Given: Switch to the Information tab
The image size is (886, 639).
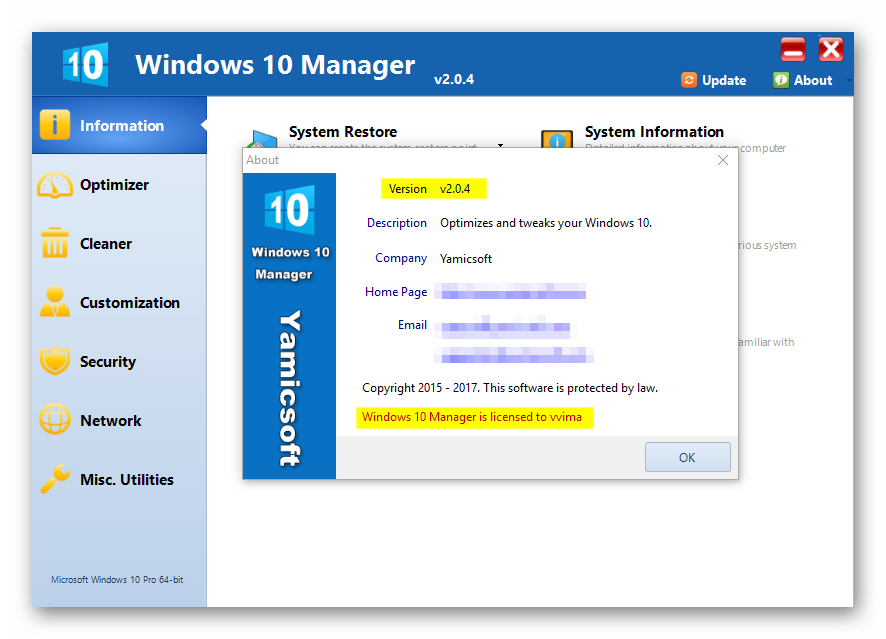Looking at the screenshot, I should 119,125.
